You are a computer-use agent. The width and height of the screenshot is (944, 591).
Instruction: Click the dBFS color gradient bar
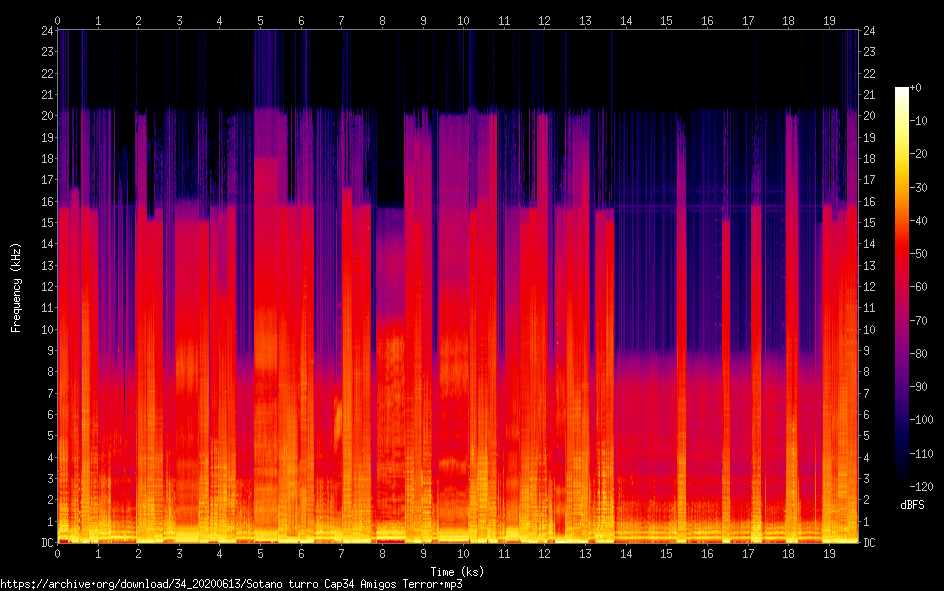tap(901, 286)
